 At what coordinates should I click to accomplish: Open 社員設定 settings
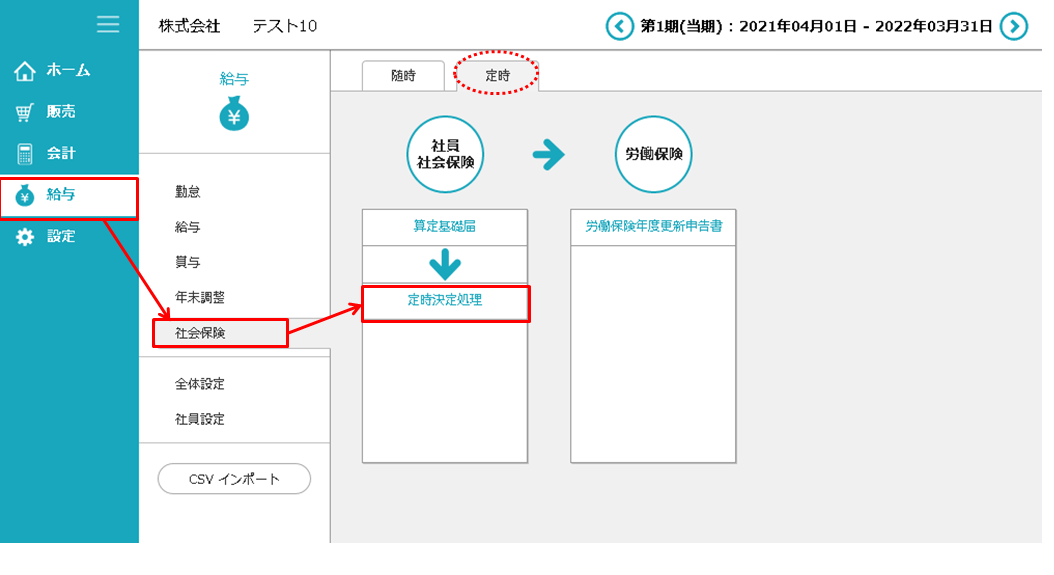tap(200, 419)
